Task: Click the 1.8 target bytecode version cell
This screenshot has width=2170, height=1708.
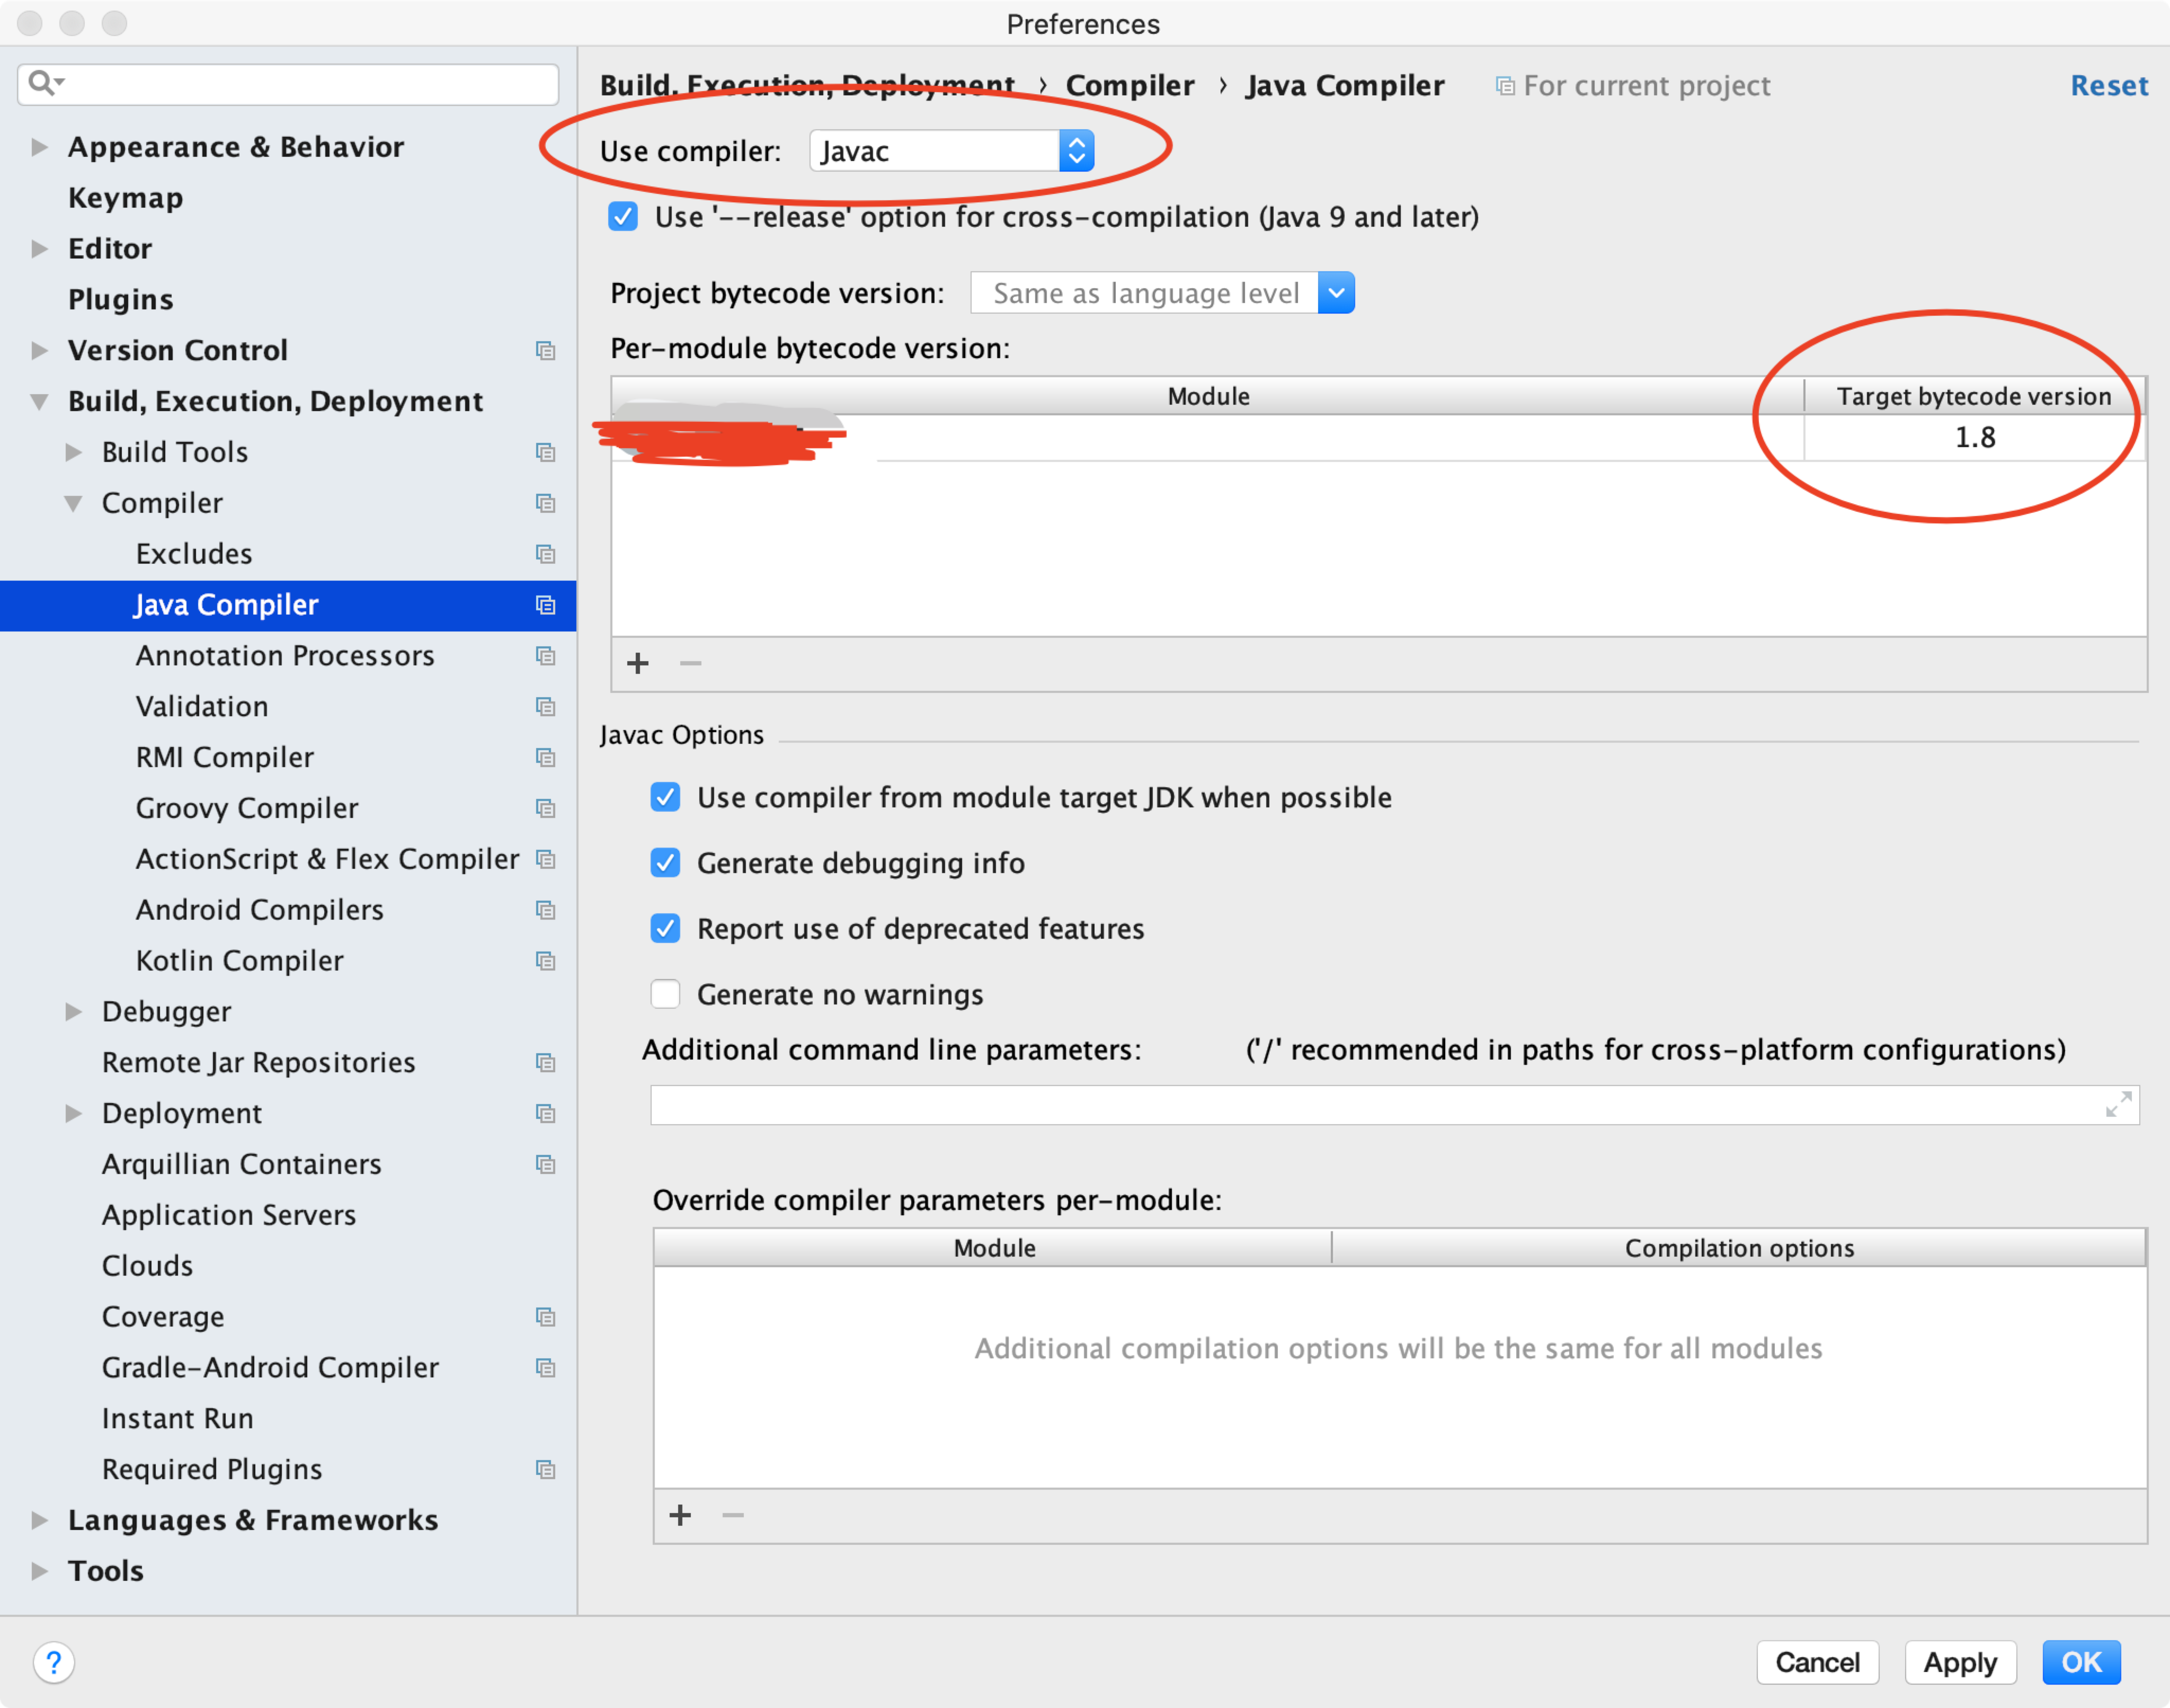Action: (1974, 438)
